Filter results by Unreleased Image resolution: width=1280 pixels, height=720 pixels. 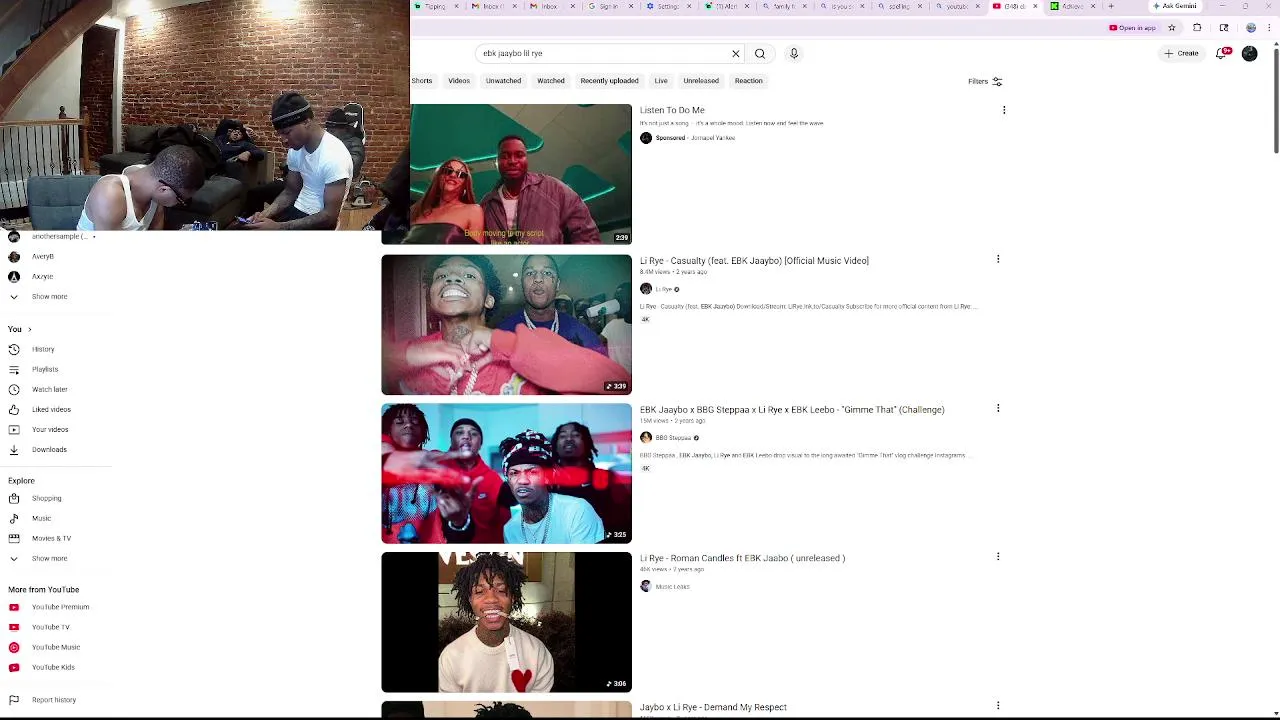click(x=701, y=81)
